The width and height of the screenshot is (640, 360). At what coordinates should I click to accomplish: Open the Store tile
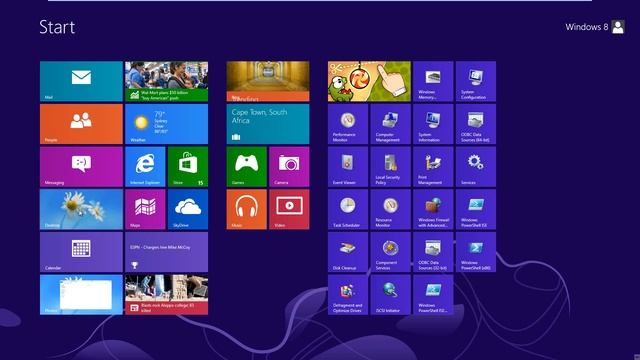pos(188,167)
